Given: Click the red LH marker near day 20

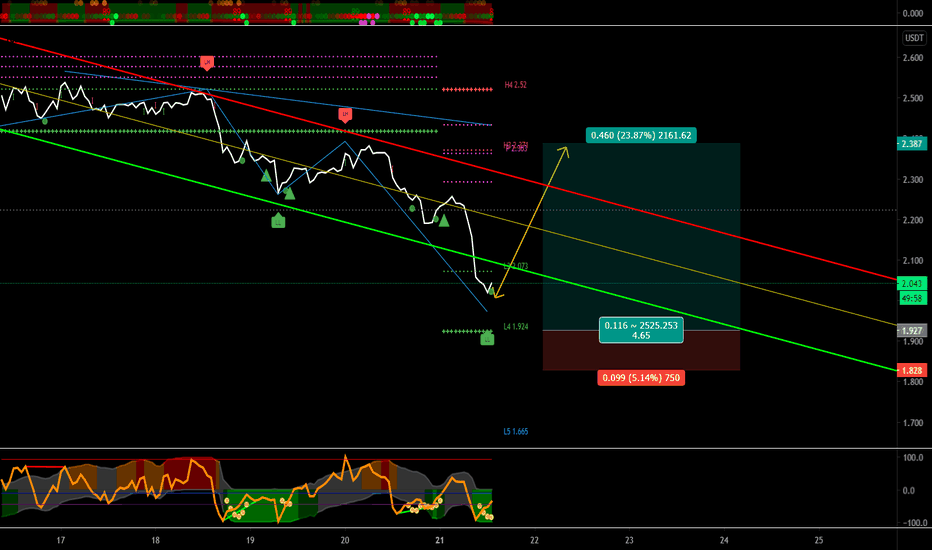Looking at the screenshot, I should [x=345, y=115].
